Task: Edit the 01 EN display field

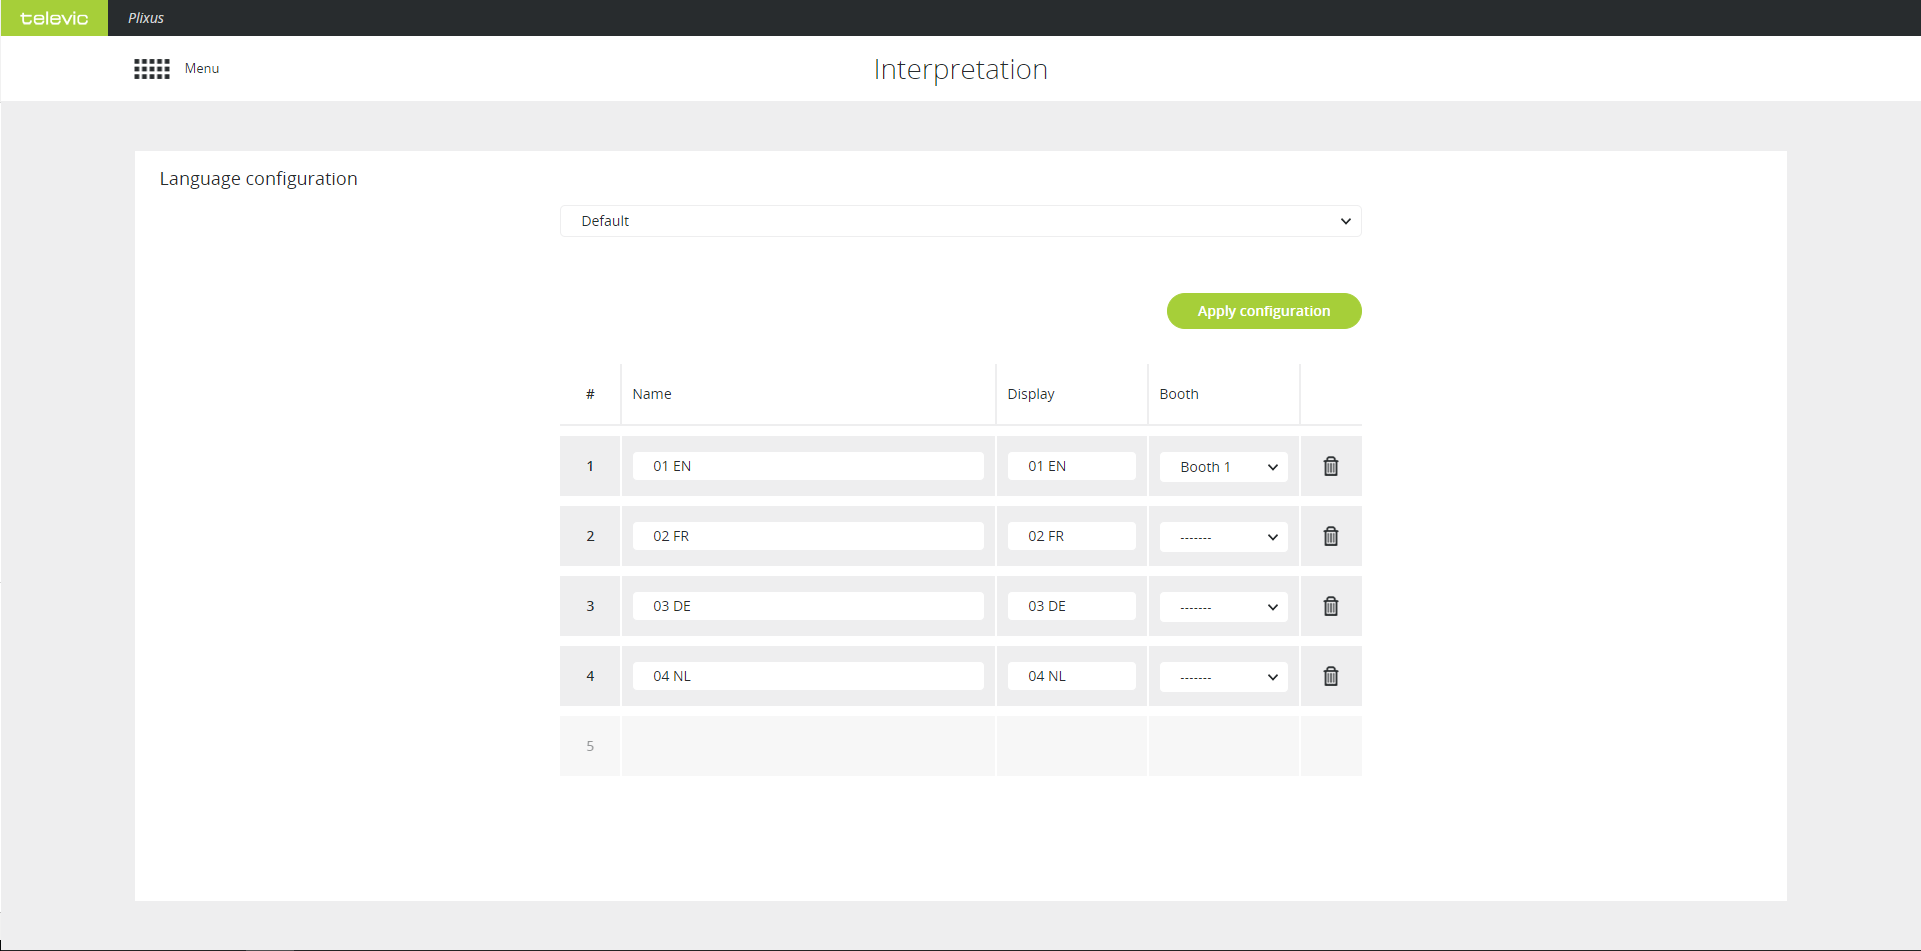Action: (1071, 466)
